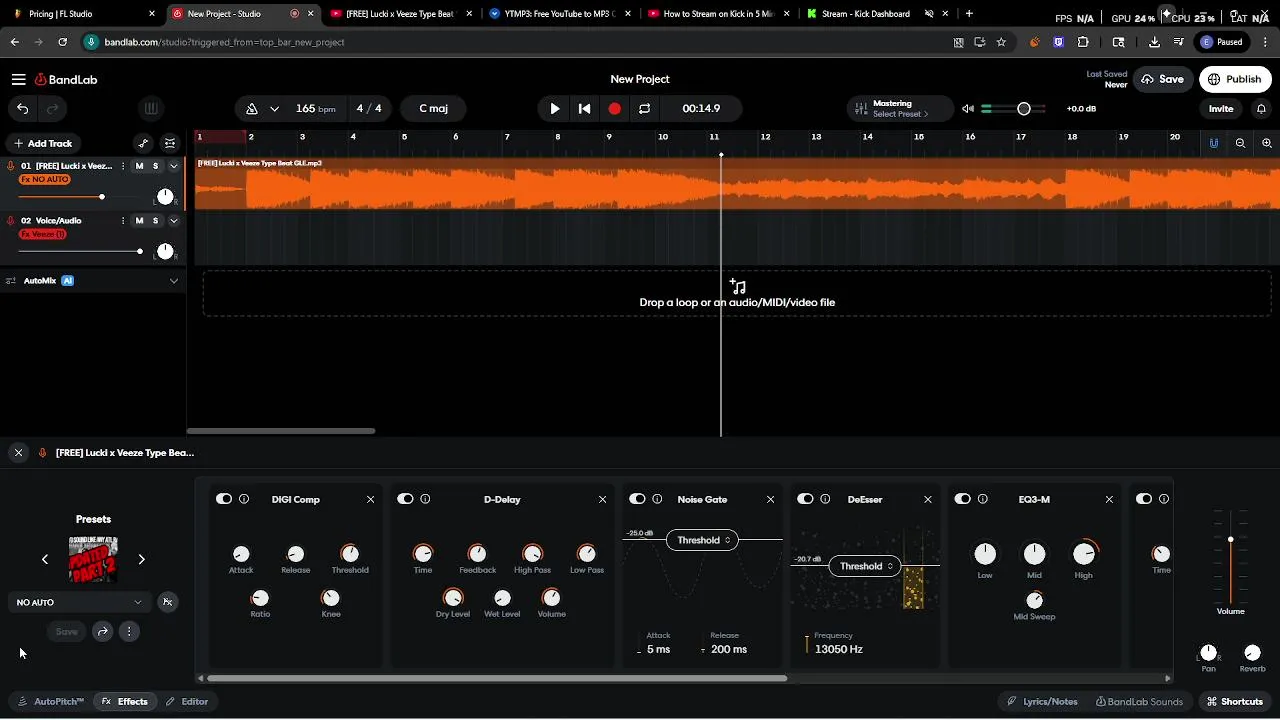
Task: Open the BandLab hamburger menu
Action: coord(18,79)
